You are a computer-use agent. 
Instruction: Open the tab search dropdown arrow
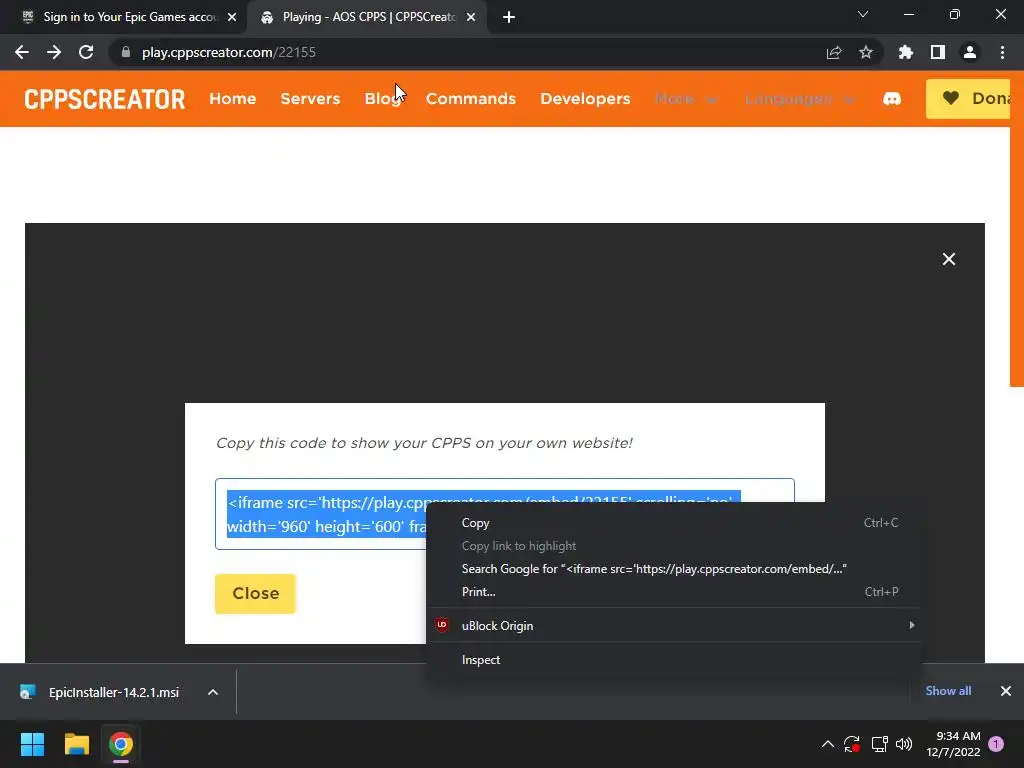pyautogui.click(x=863, y=14)
